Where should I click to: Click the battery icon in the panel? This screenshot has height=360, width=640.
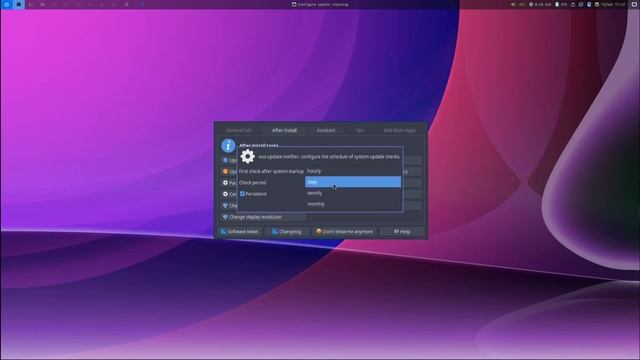click(x=557, y=4)
